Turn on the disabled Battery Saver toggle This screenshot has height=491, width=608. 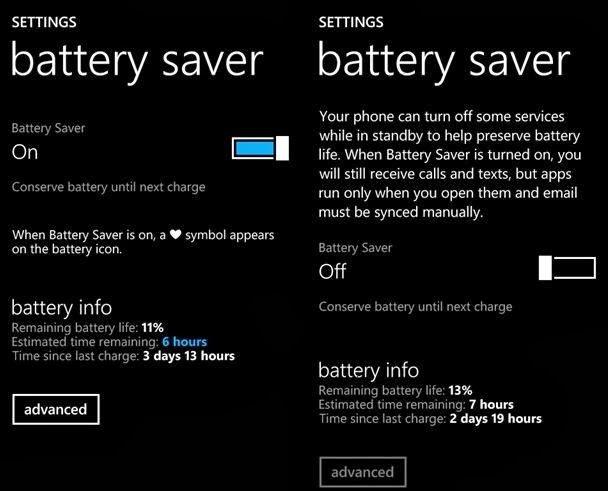pyautogui.click(x=567, y=268)
